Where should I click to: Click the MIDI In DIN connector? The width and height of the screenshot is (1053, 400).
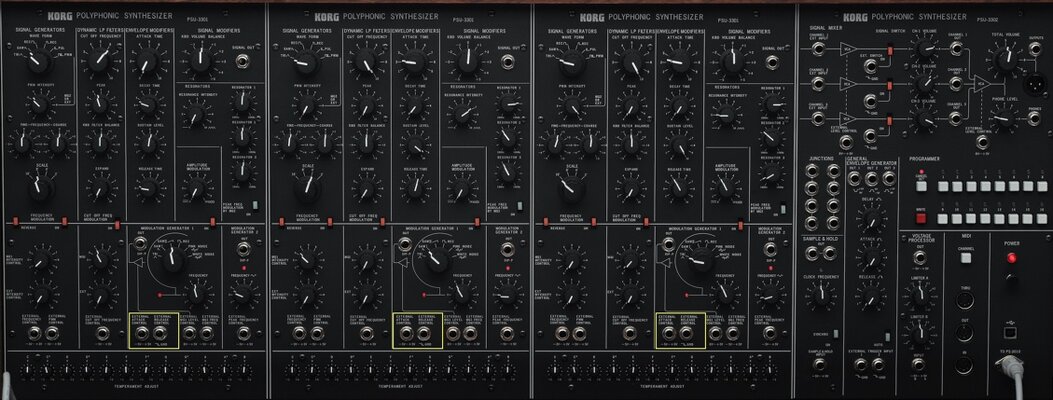[964, 364]
